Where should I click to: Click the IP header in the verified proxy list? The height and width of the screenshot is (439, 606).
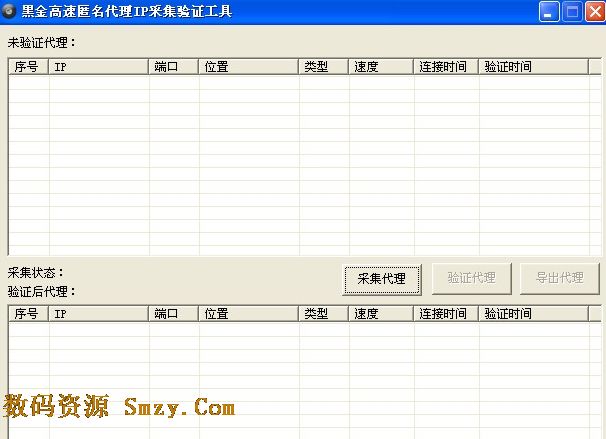click(x=99, y=314)
